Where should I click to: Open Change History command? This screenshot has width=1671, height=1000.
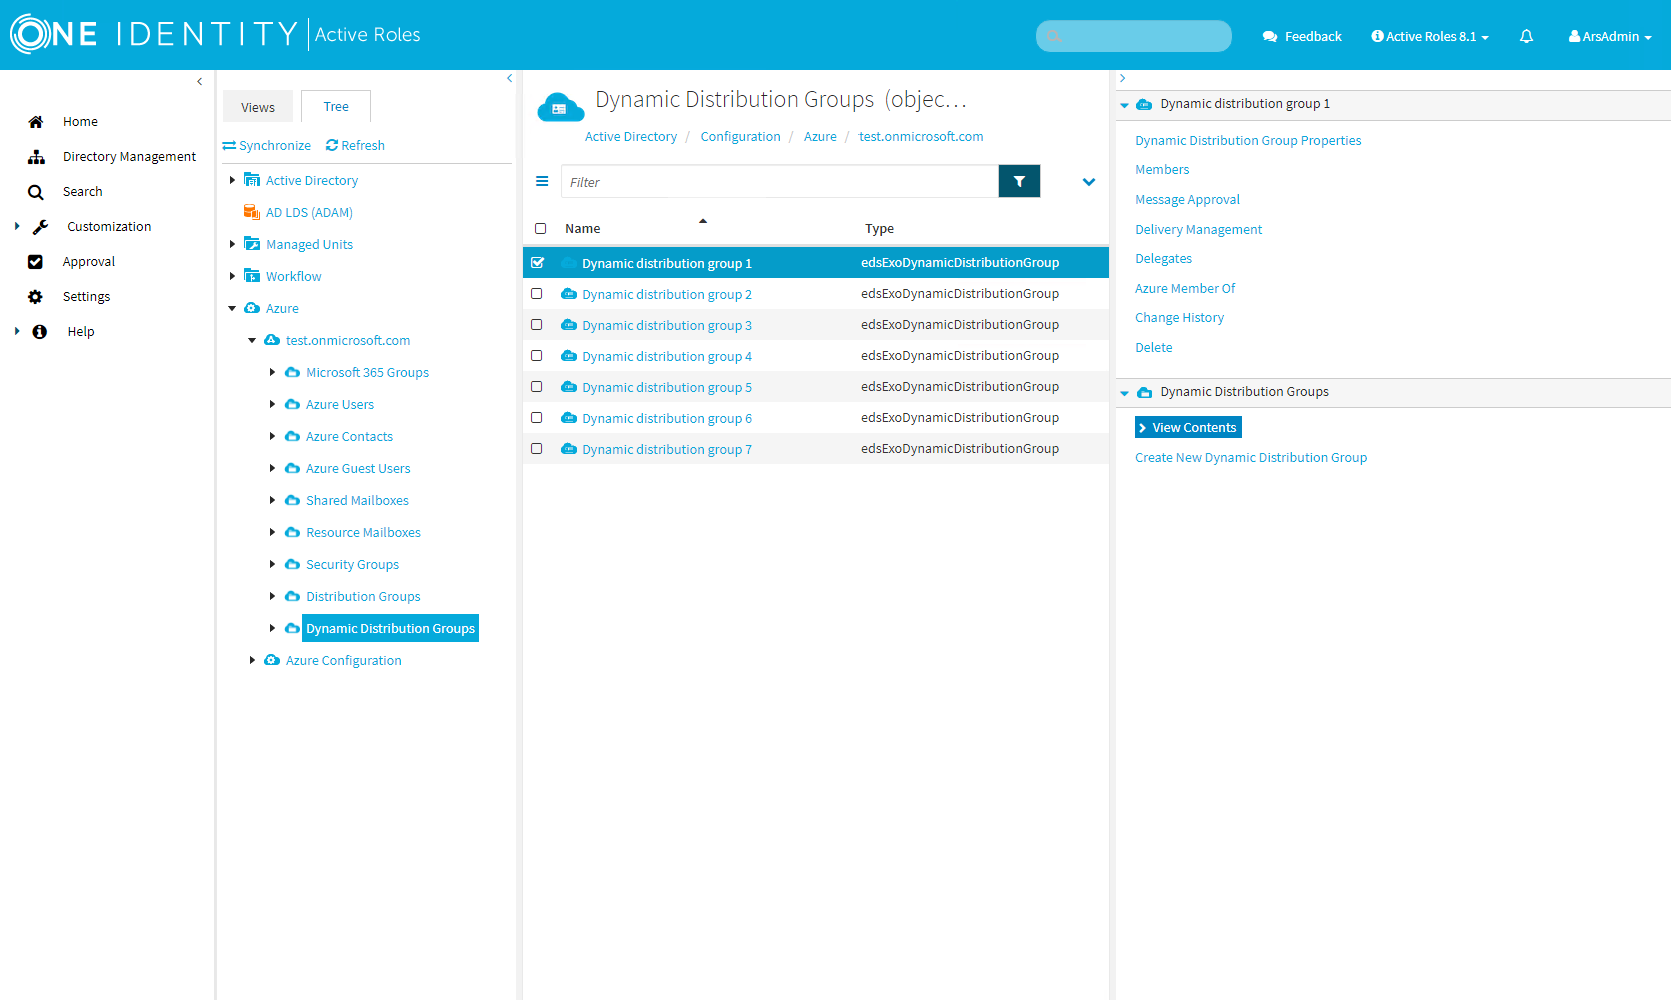(1179, 318)
